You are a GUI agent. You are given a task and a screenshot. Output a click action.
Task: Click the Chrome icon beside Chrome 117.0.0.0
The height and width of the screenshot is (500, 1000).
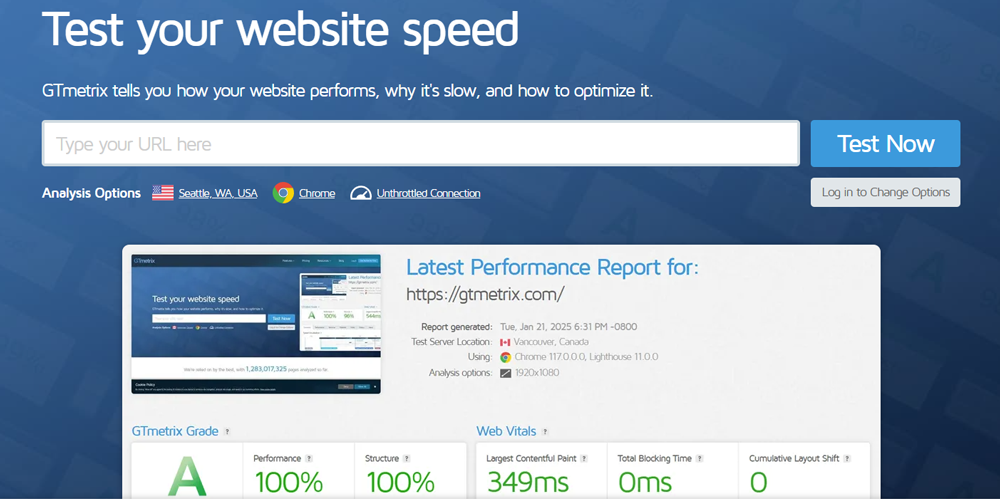click(505, 357)
